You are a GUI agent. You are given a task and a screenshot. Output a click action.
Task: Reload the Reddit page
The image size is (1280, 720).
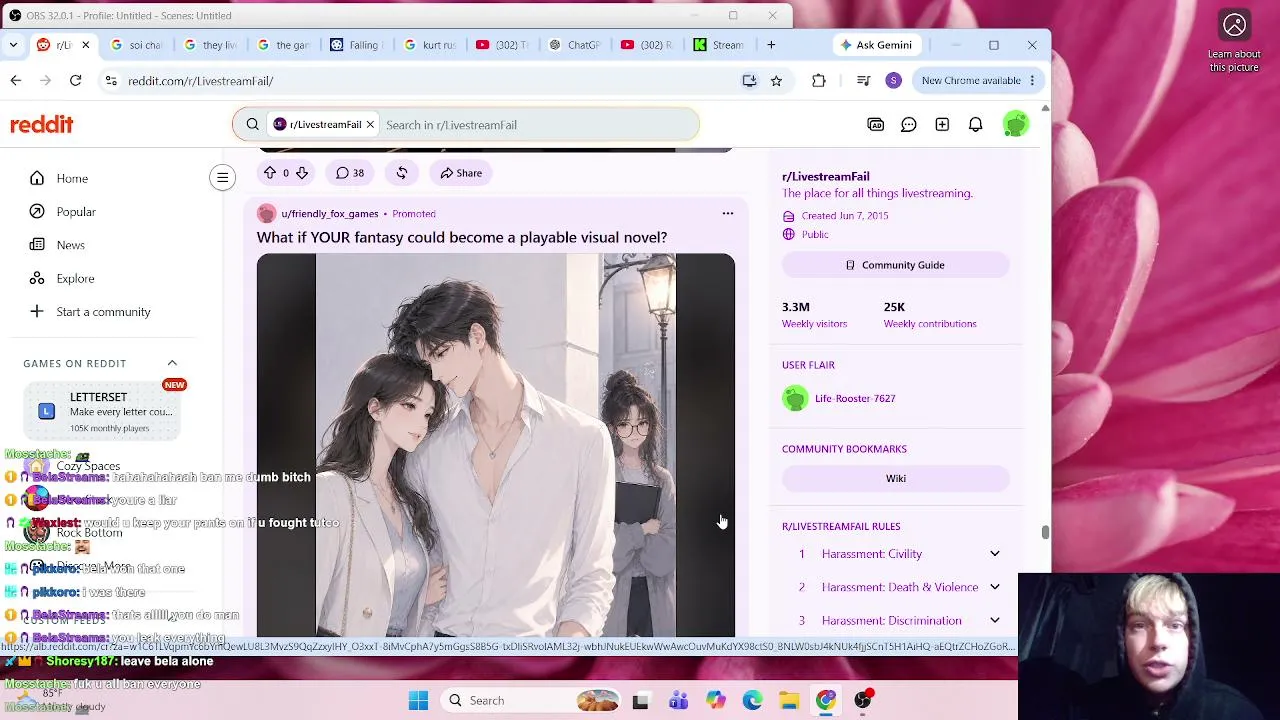click(75, 81)
